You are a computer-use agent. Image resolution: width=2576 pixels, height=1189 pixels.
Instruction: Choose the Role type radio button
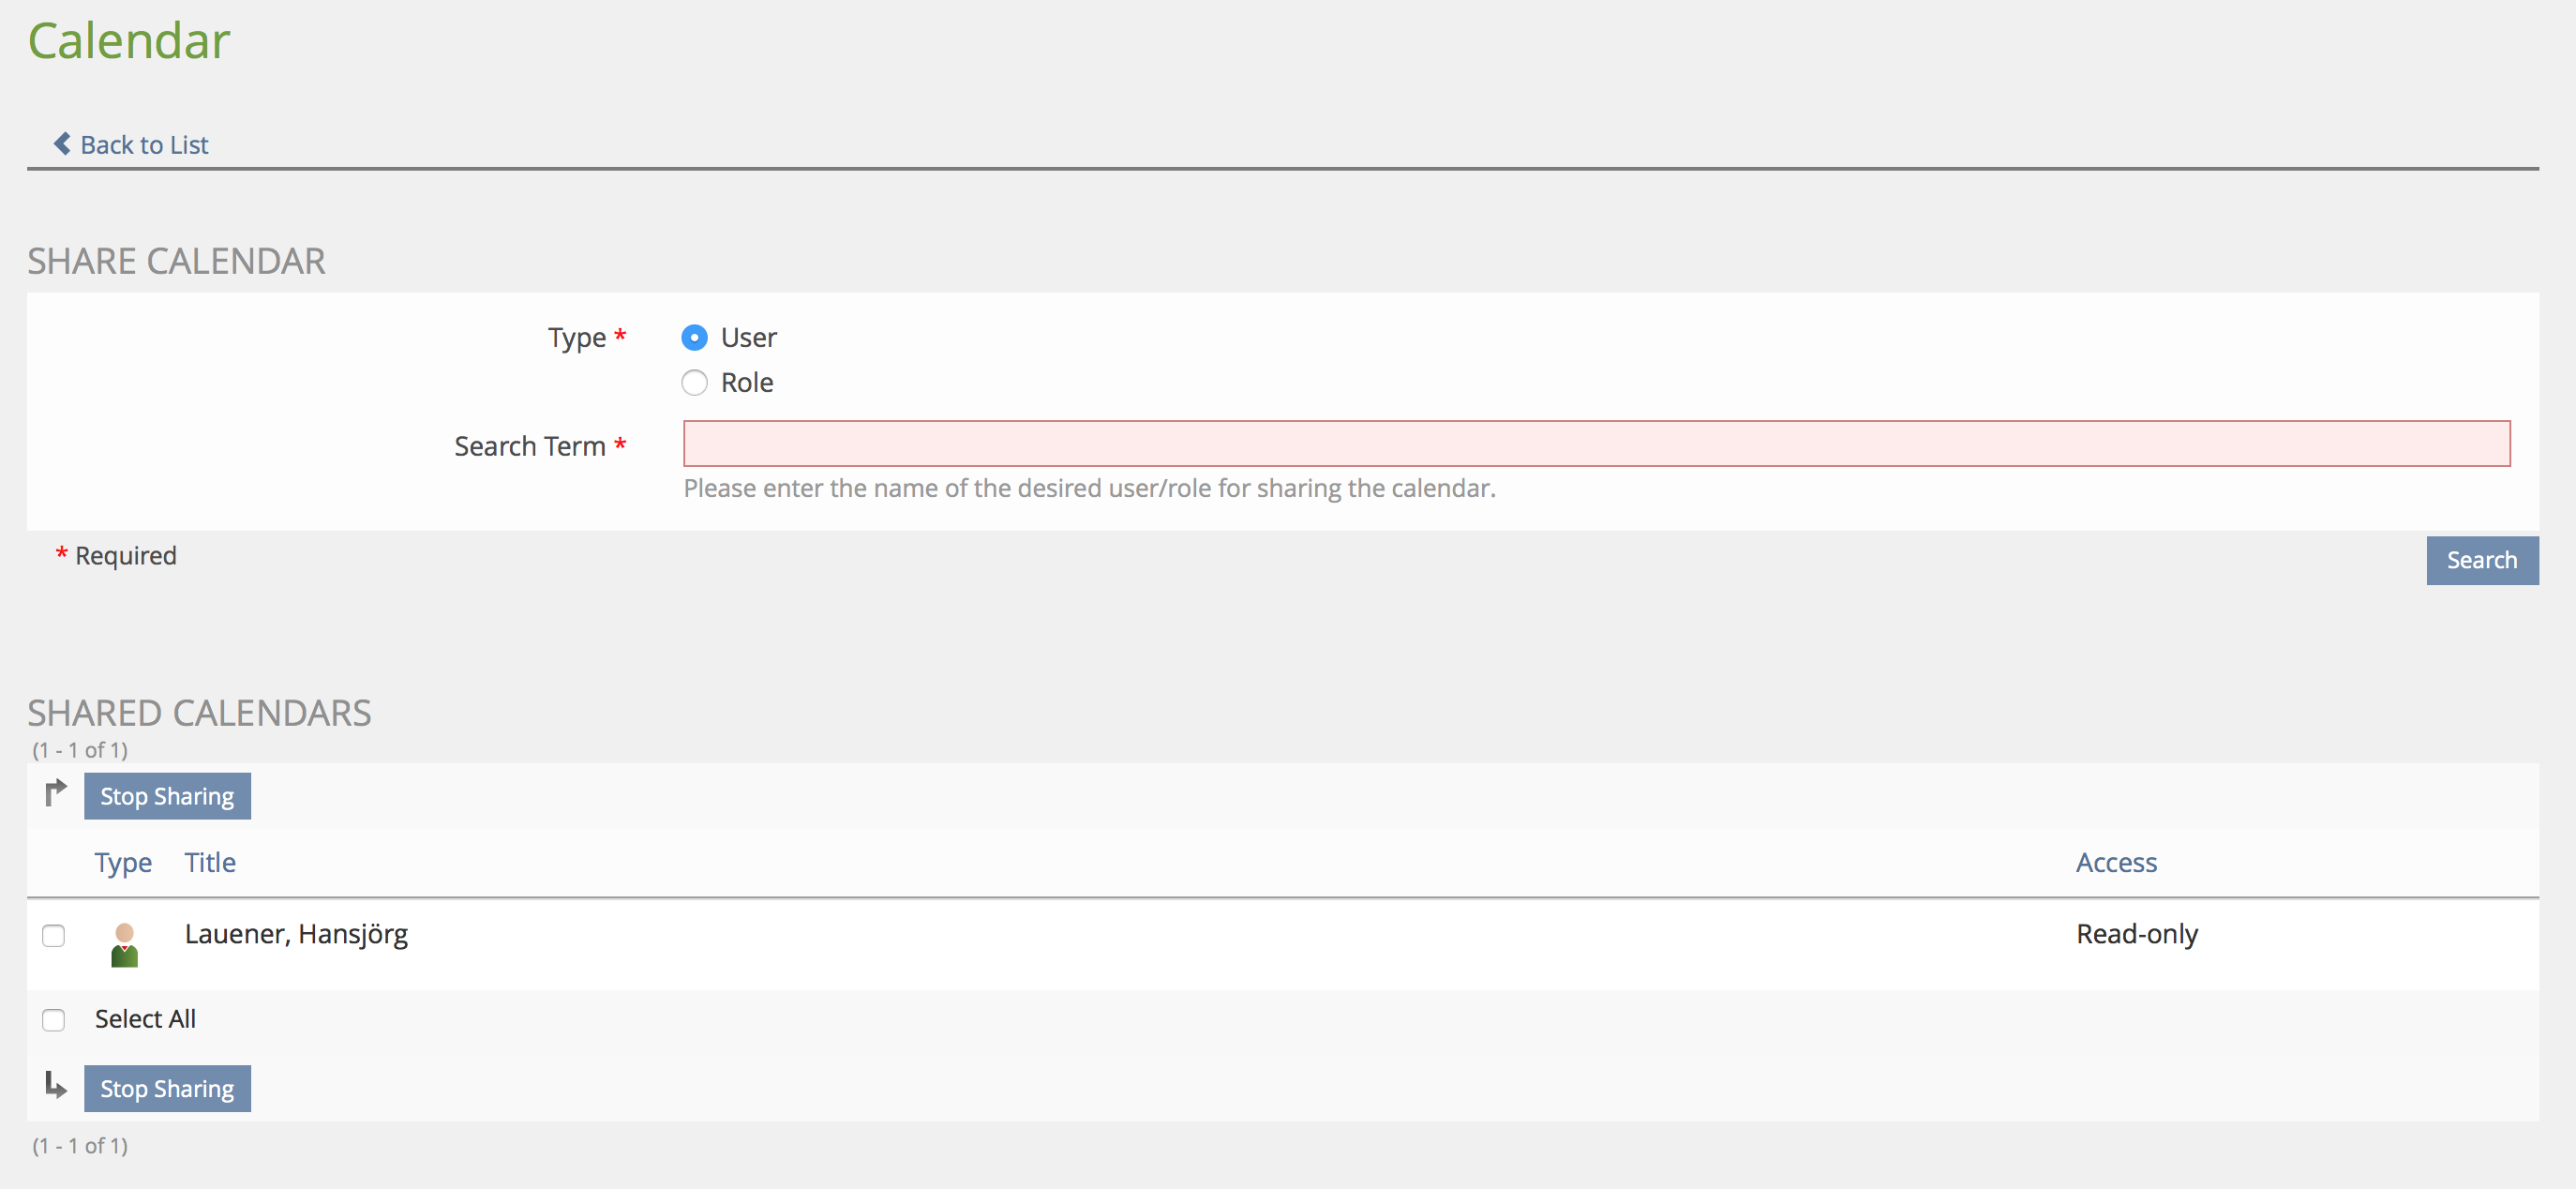[x=694, y=383]
